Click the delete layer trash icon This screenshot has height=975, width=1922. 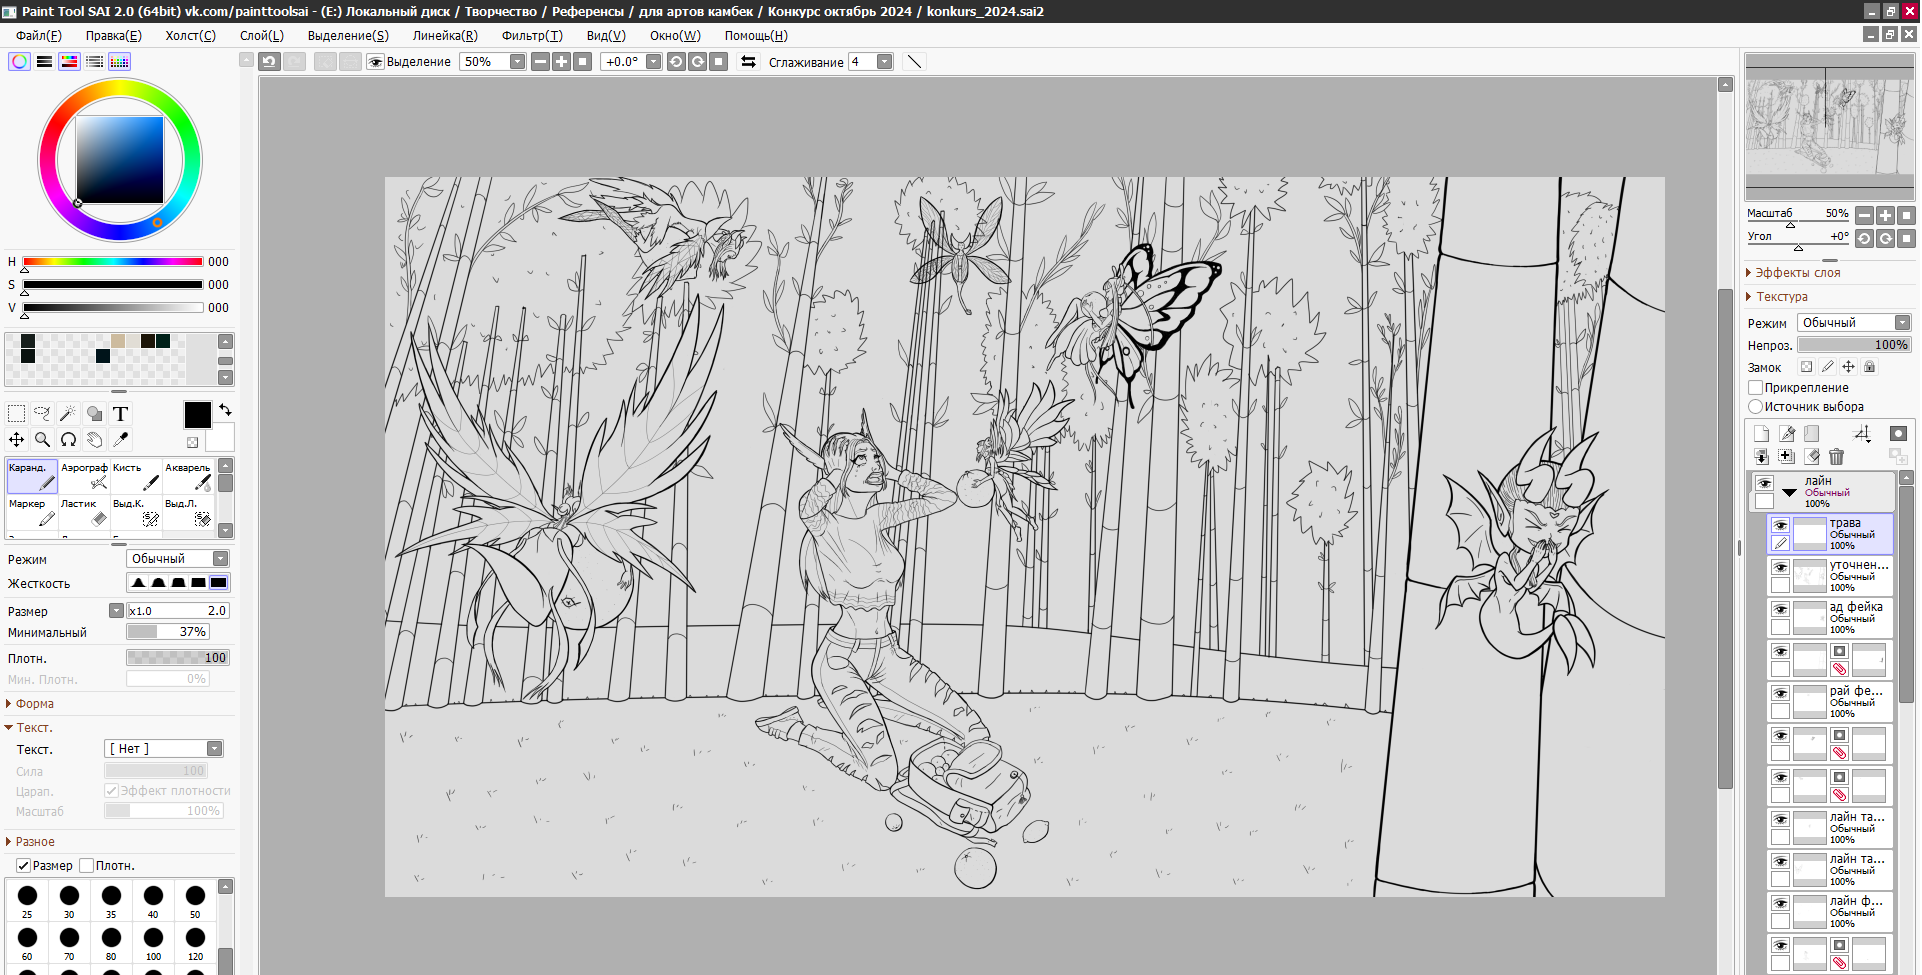click(1836, 457)
